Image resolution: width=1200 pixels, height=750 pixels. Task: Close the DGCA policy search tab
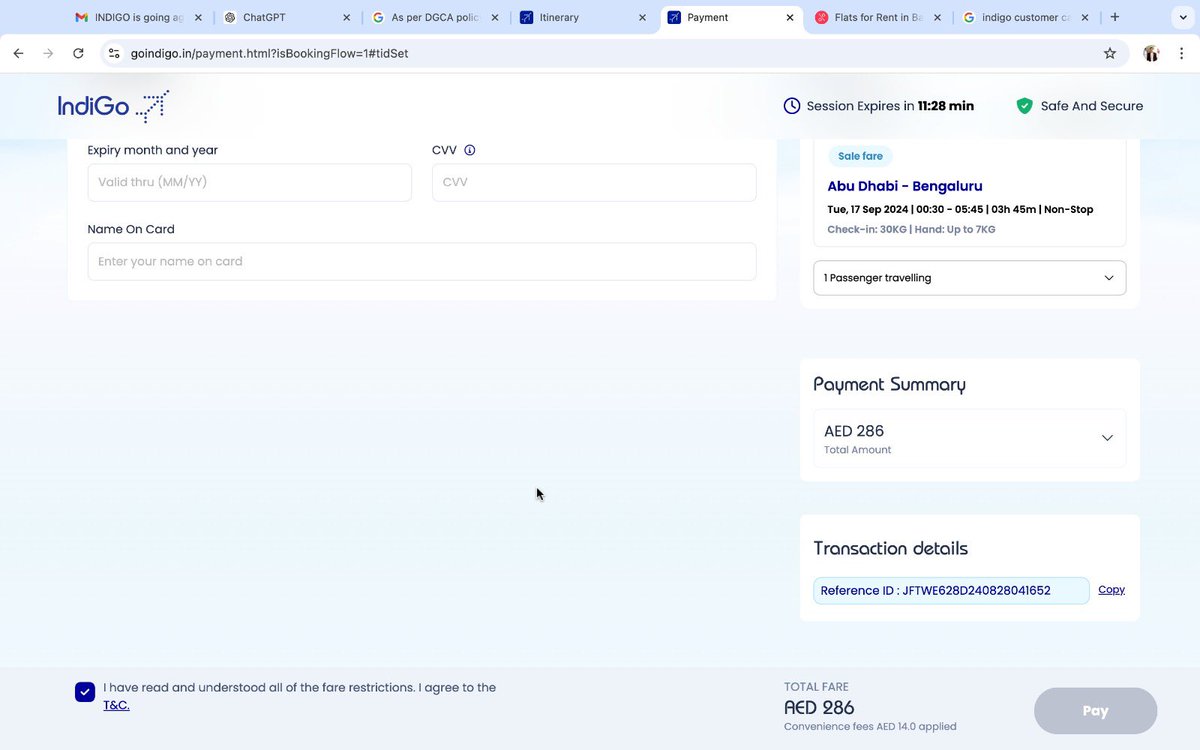pyautogui.click(x=494, y=17)
